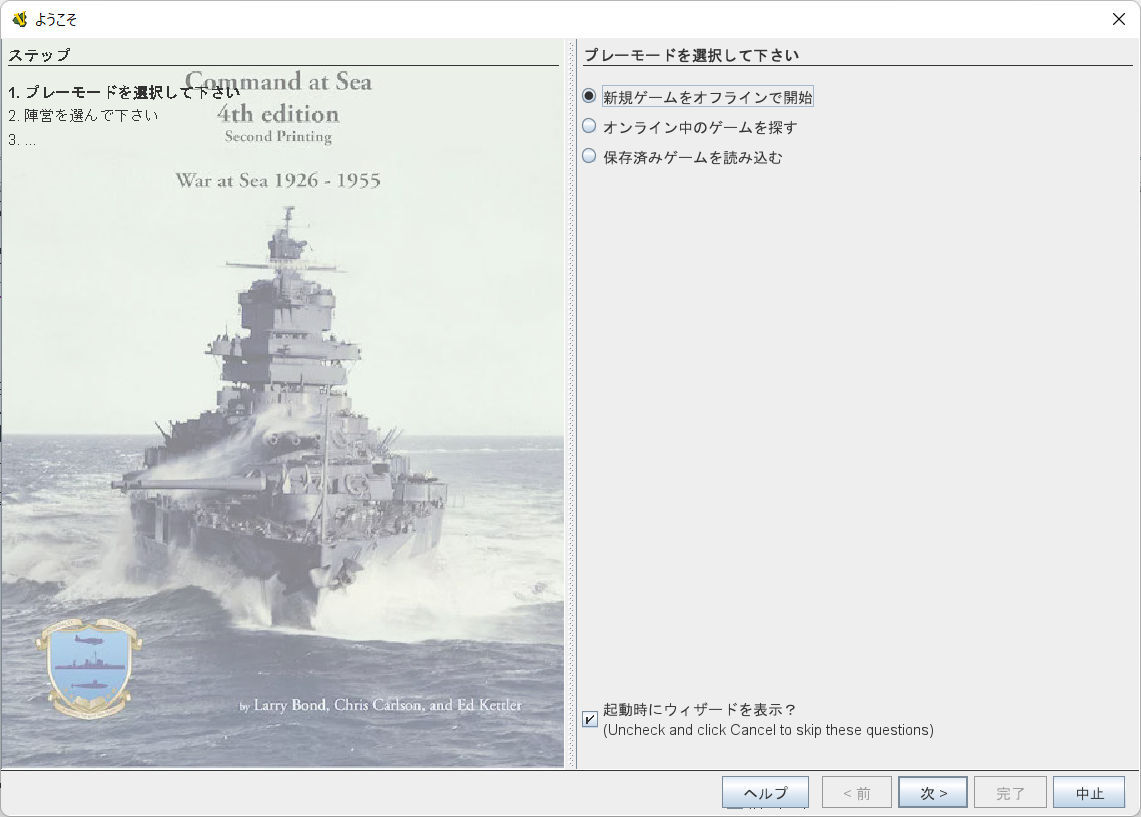Viewport: 1141px width, 817px height.
Task: Click step 2 陣営を選んで下さい text
Action: (83, 115)
